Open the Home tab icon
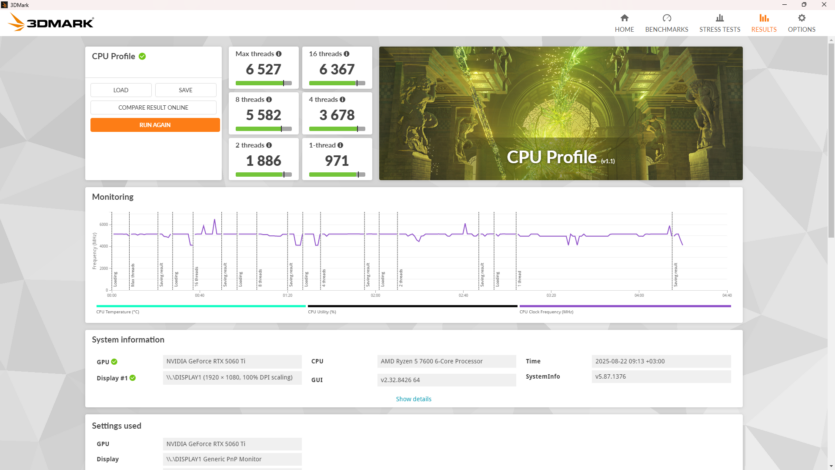835x470 pixels. click(624, 18)
